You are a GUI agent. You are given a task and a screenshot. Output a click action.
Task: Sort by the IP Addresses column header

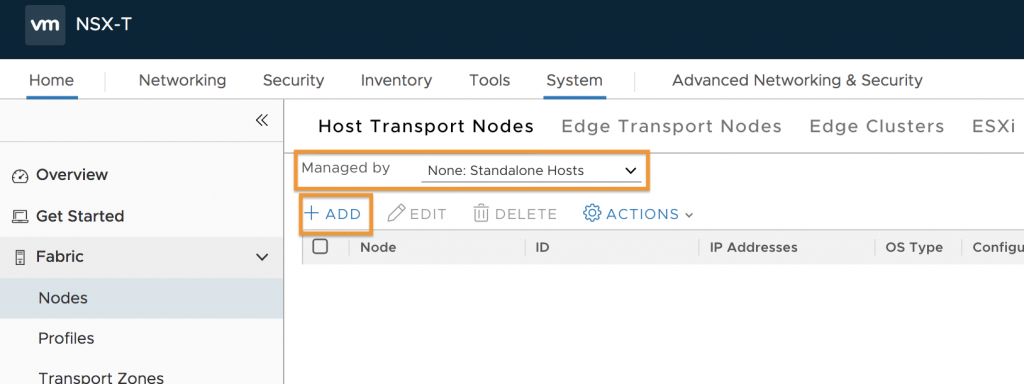(754, 248)
